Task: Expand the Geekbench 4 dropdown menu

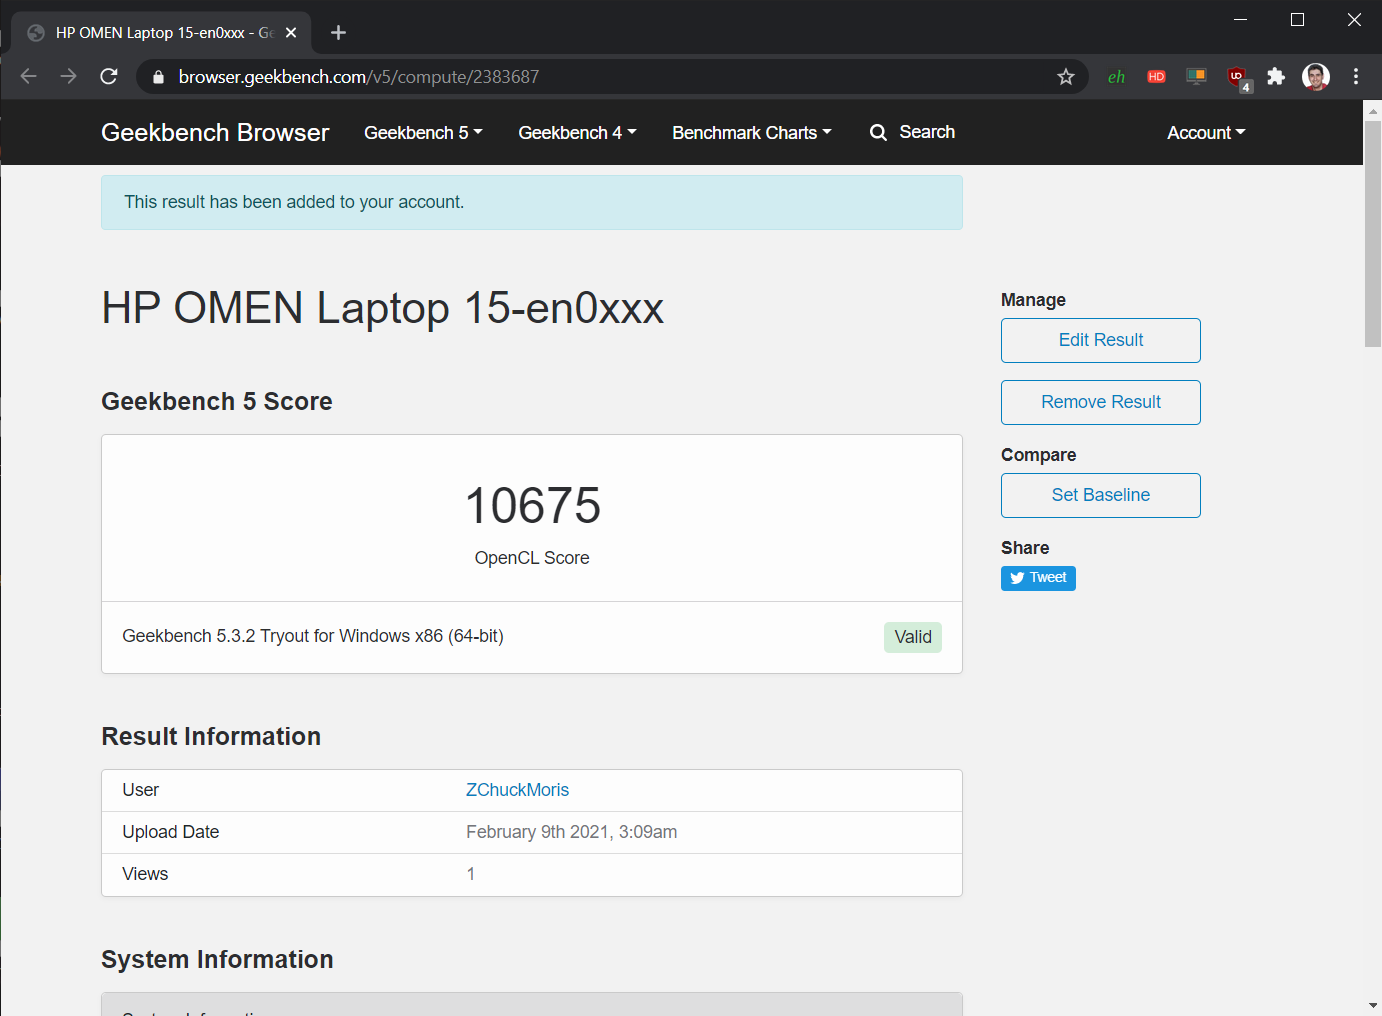Action: click(x=577, y=133)
